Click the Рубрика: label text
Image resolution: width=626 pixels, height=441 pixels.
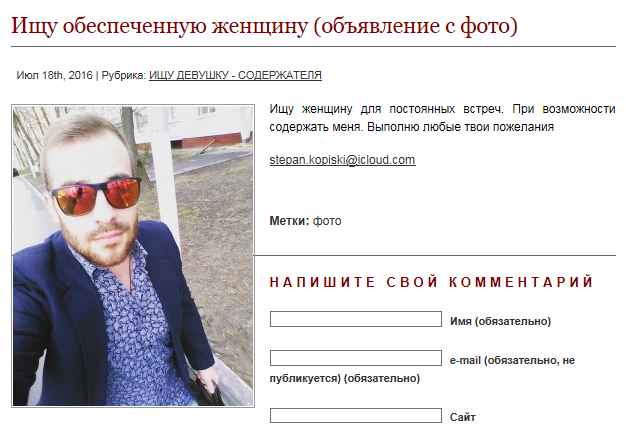click(124, 75)
